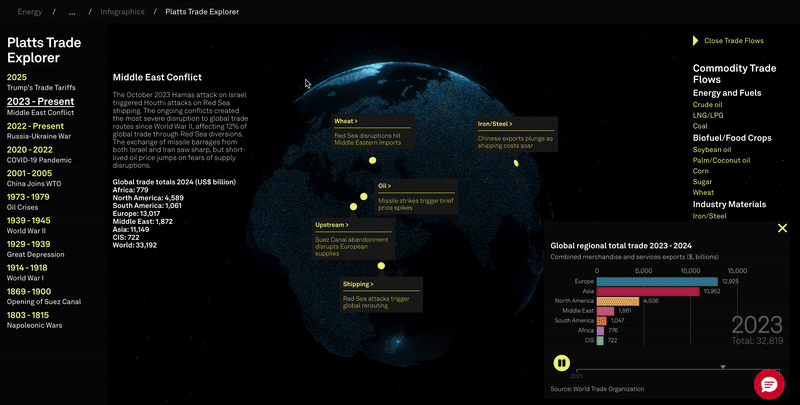Select 2022 - Present Russia-Ukraine War
800x405 pixels.
[x=39, y=131]
